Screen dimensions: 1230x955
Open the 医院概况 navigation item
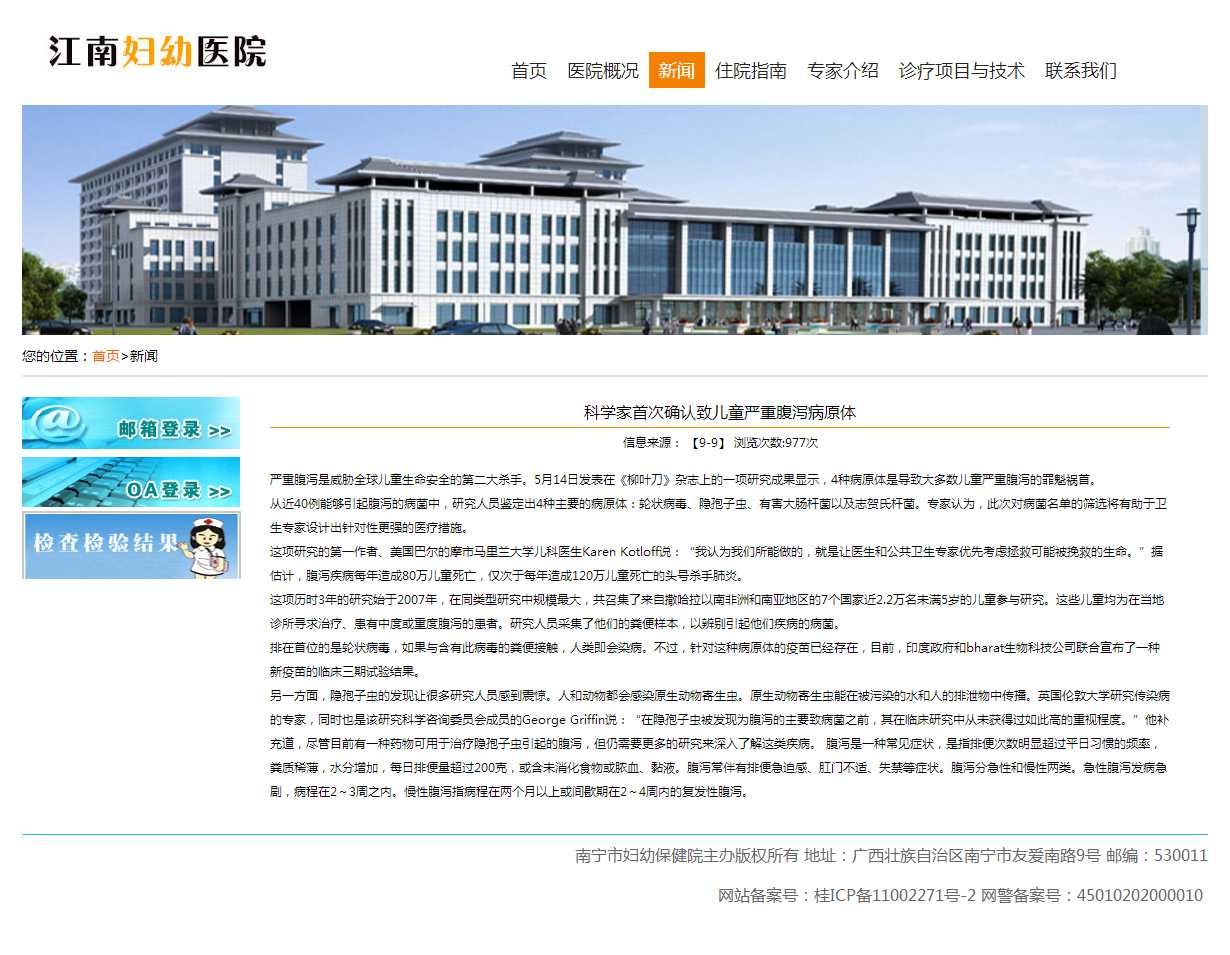pos(603,71)
